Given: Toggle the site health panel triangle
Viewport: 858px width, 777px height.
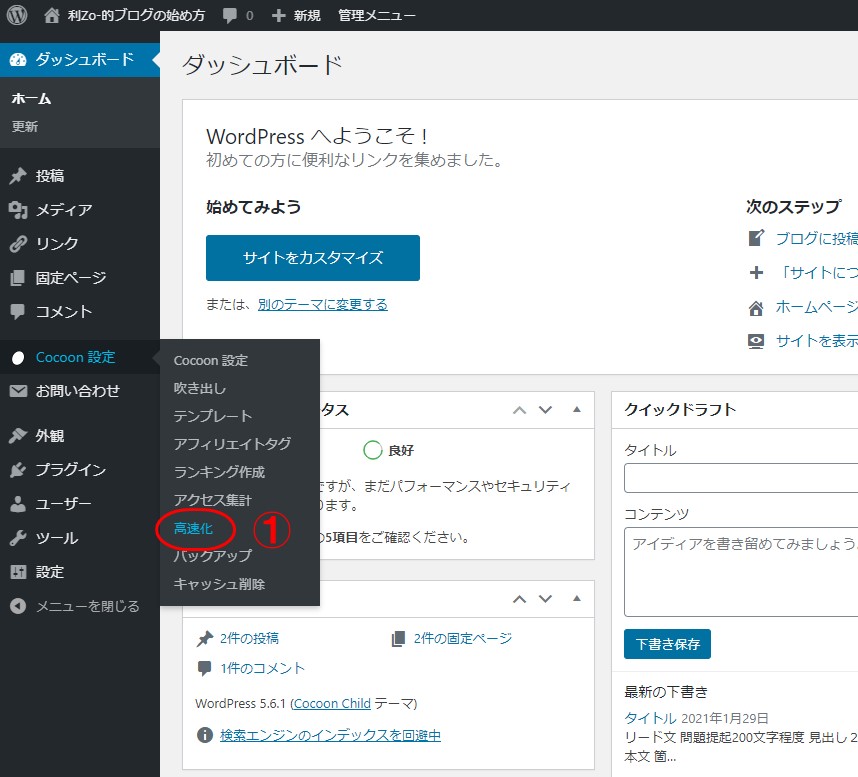Looking at the screenshot, I should tap(577, 409).
